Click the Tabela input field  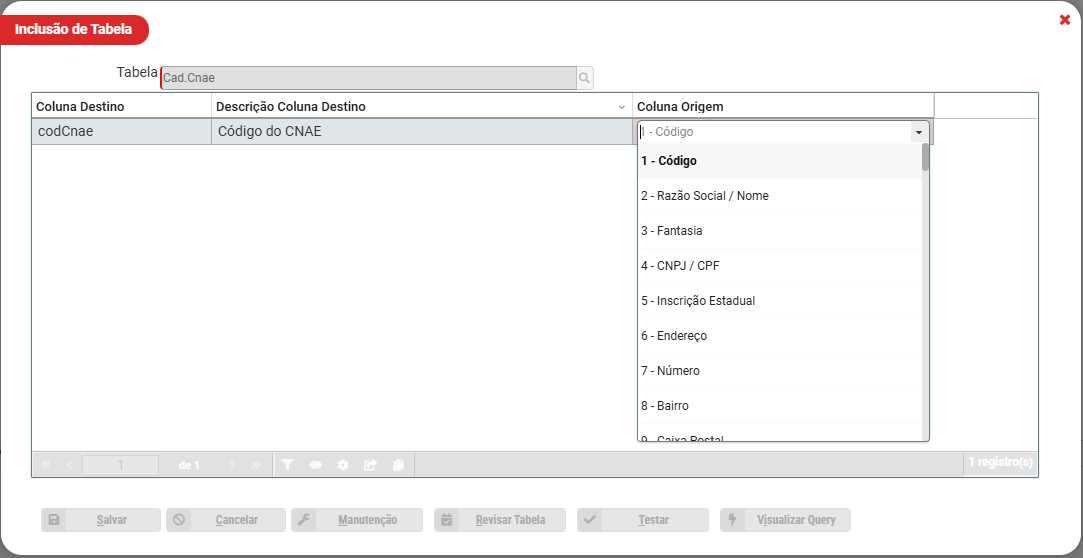point(368,78)
